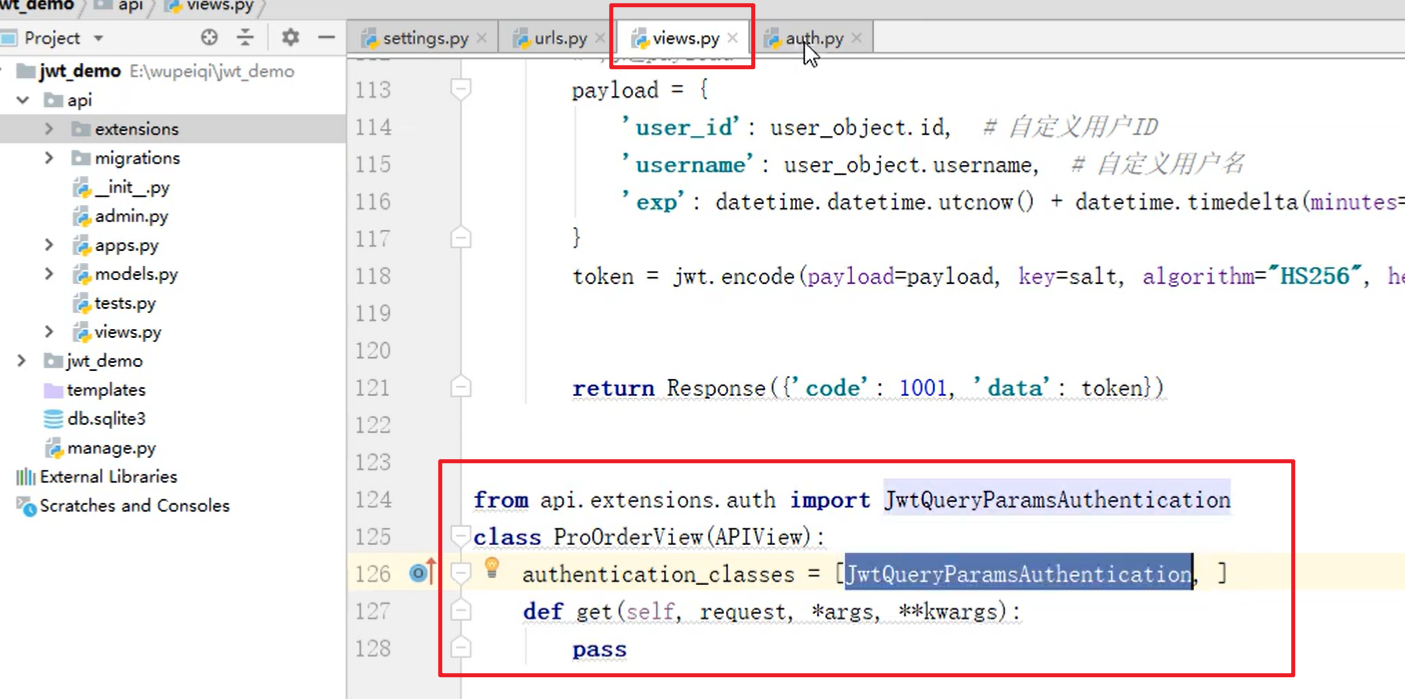Fold the payload dict on line 113
The height and width of the screenshot is (699, 1405).
tap(461, 90)
